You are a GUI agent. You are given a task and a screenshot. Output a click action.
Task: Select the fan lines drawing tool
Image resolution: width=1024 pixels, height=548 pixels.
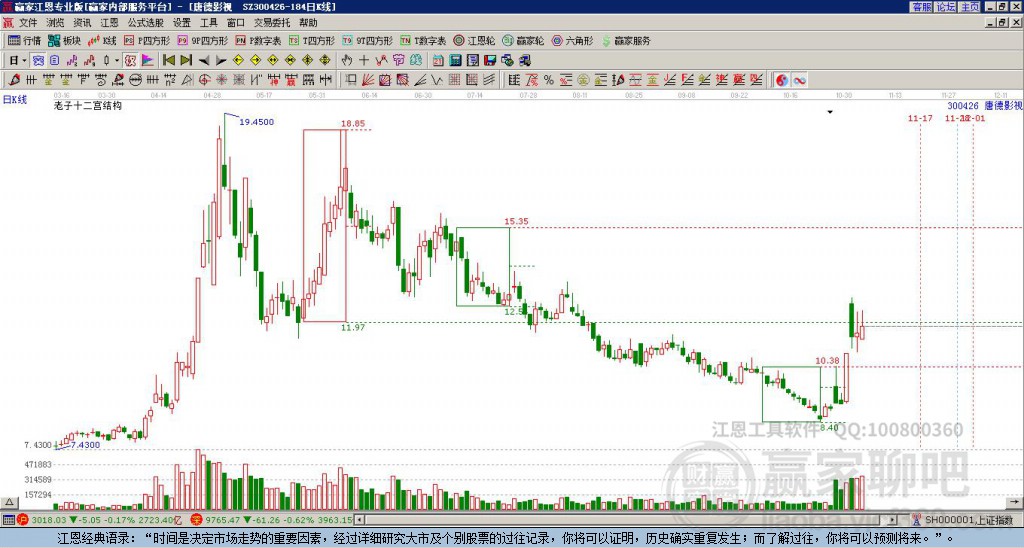(x=368, y=80)
